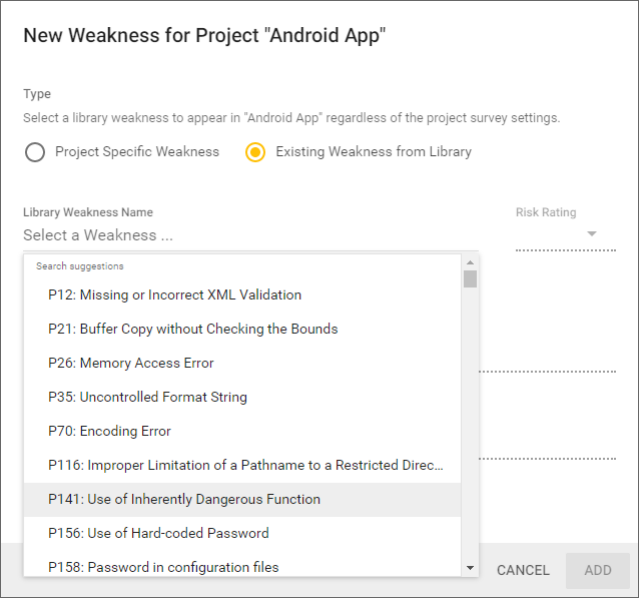
Task: Pick P12: Missing or Incorrect XML Validation
Action: click(x=175, y=295)
